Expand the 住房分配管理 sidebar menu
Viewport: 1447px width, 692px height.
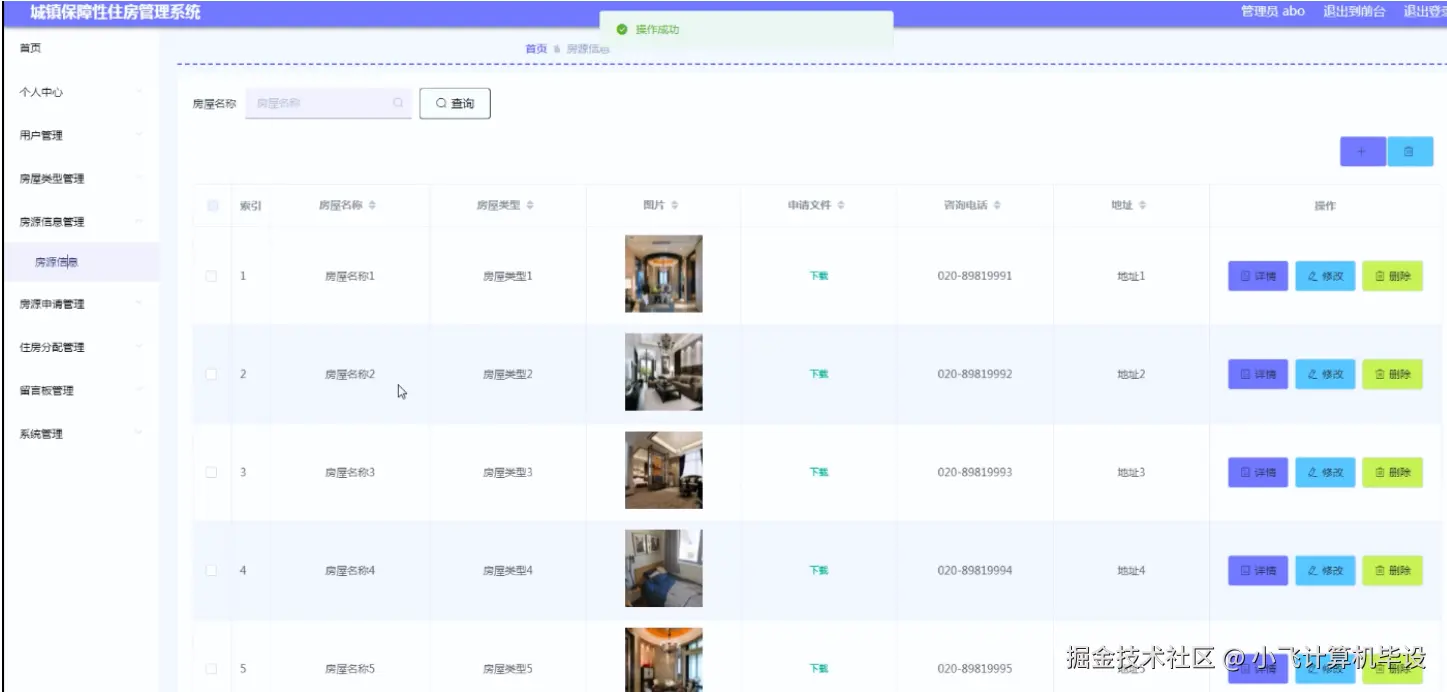coord(80,347)
